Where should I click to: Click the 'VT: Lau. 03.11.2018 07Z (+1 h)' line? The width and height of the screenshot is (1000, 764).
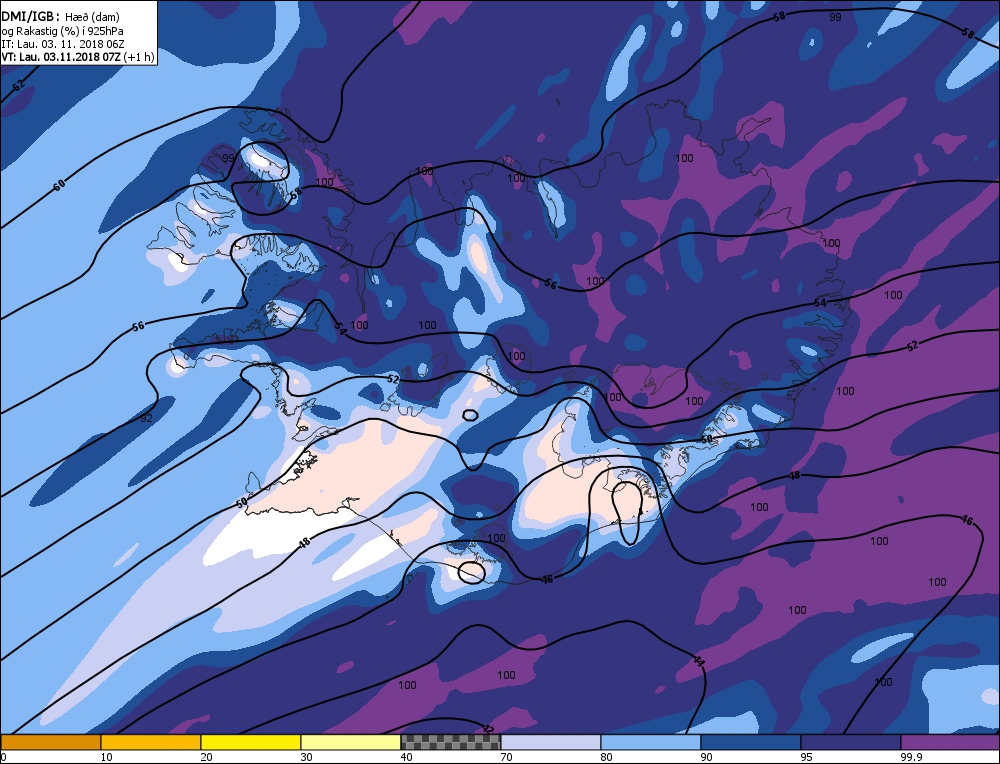(x=78, y=57)
